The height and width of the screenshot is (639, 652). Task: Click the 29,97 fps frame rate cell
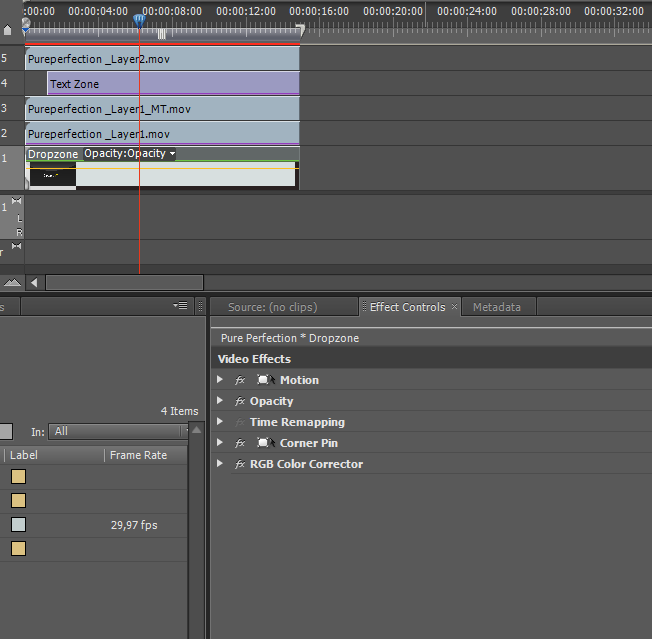click(134, 525)
